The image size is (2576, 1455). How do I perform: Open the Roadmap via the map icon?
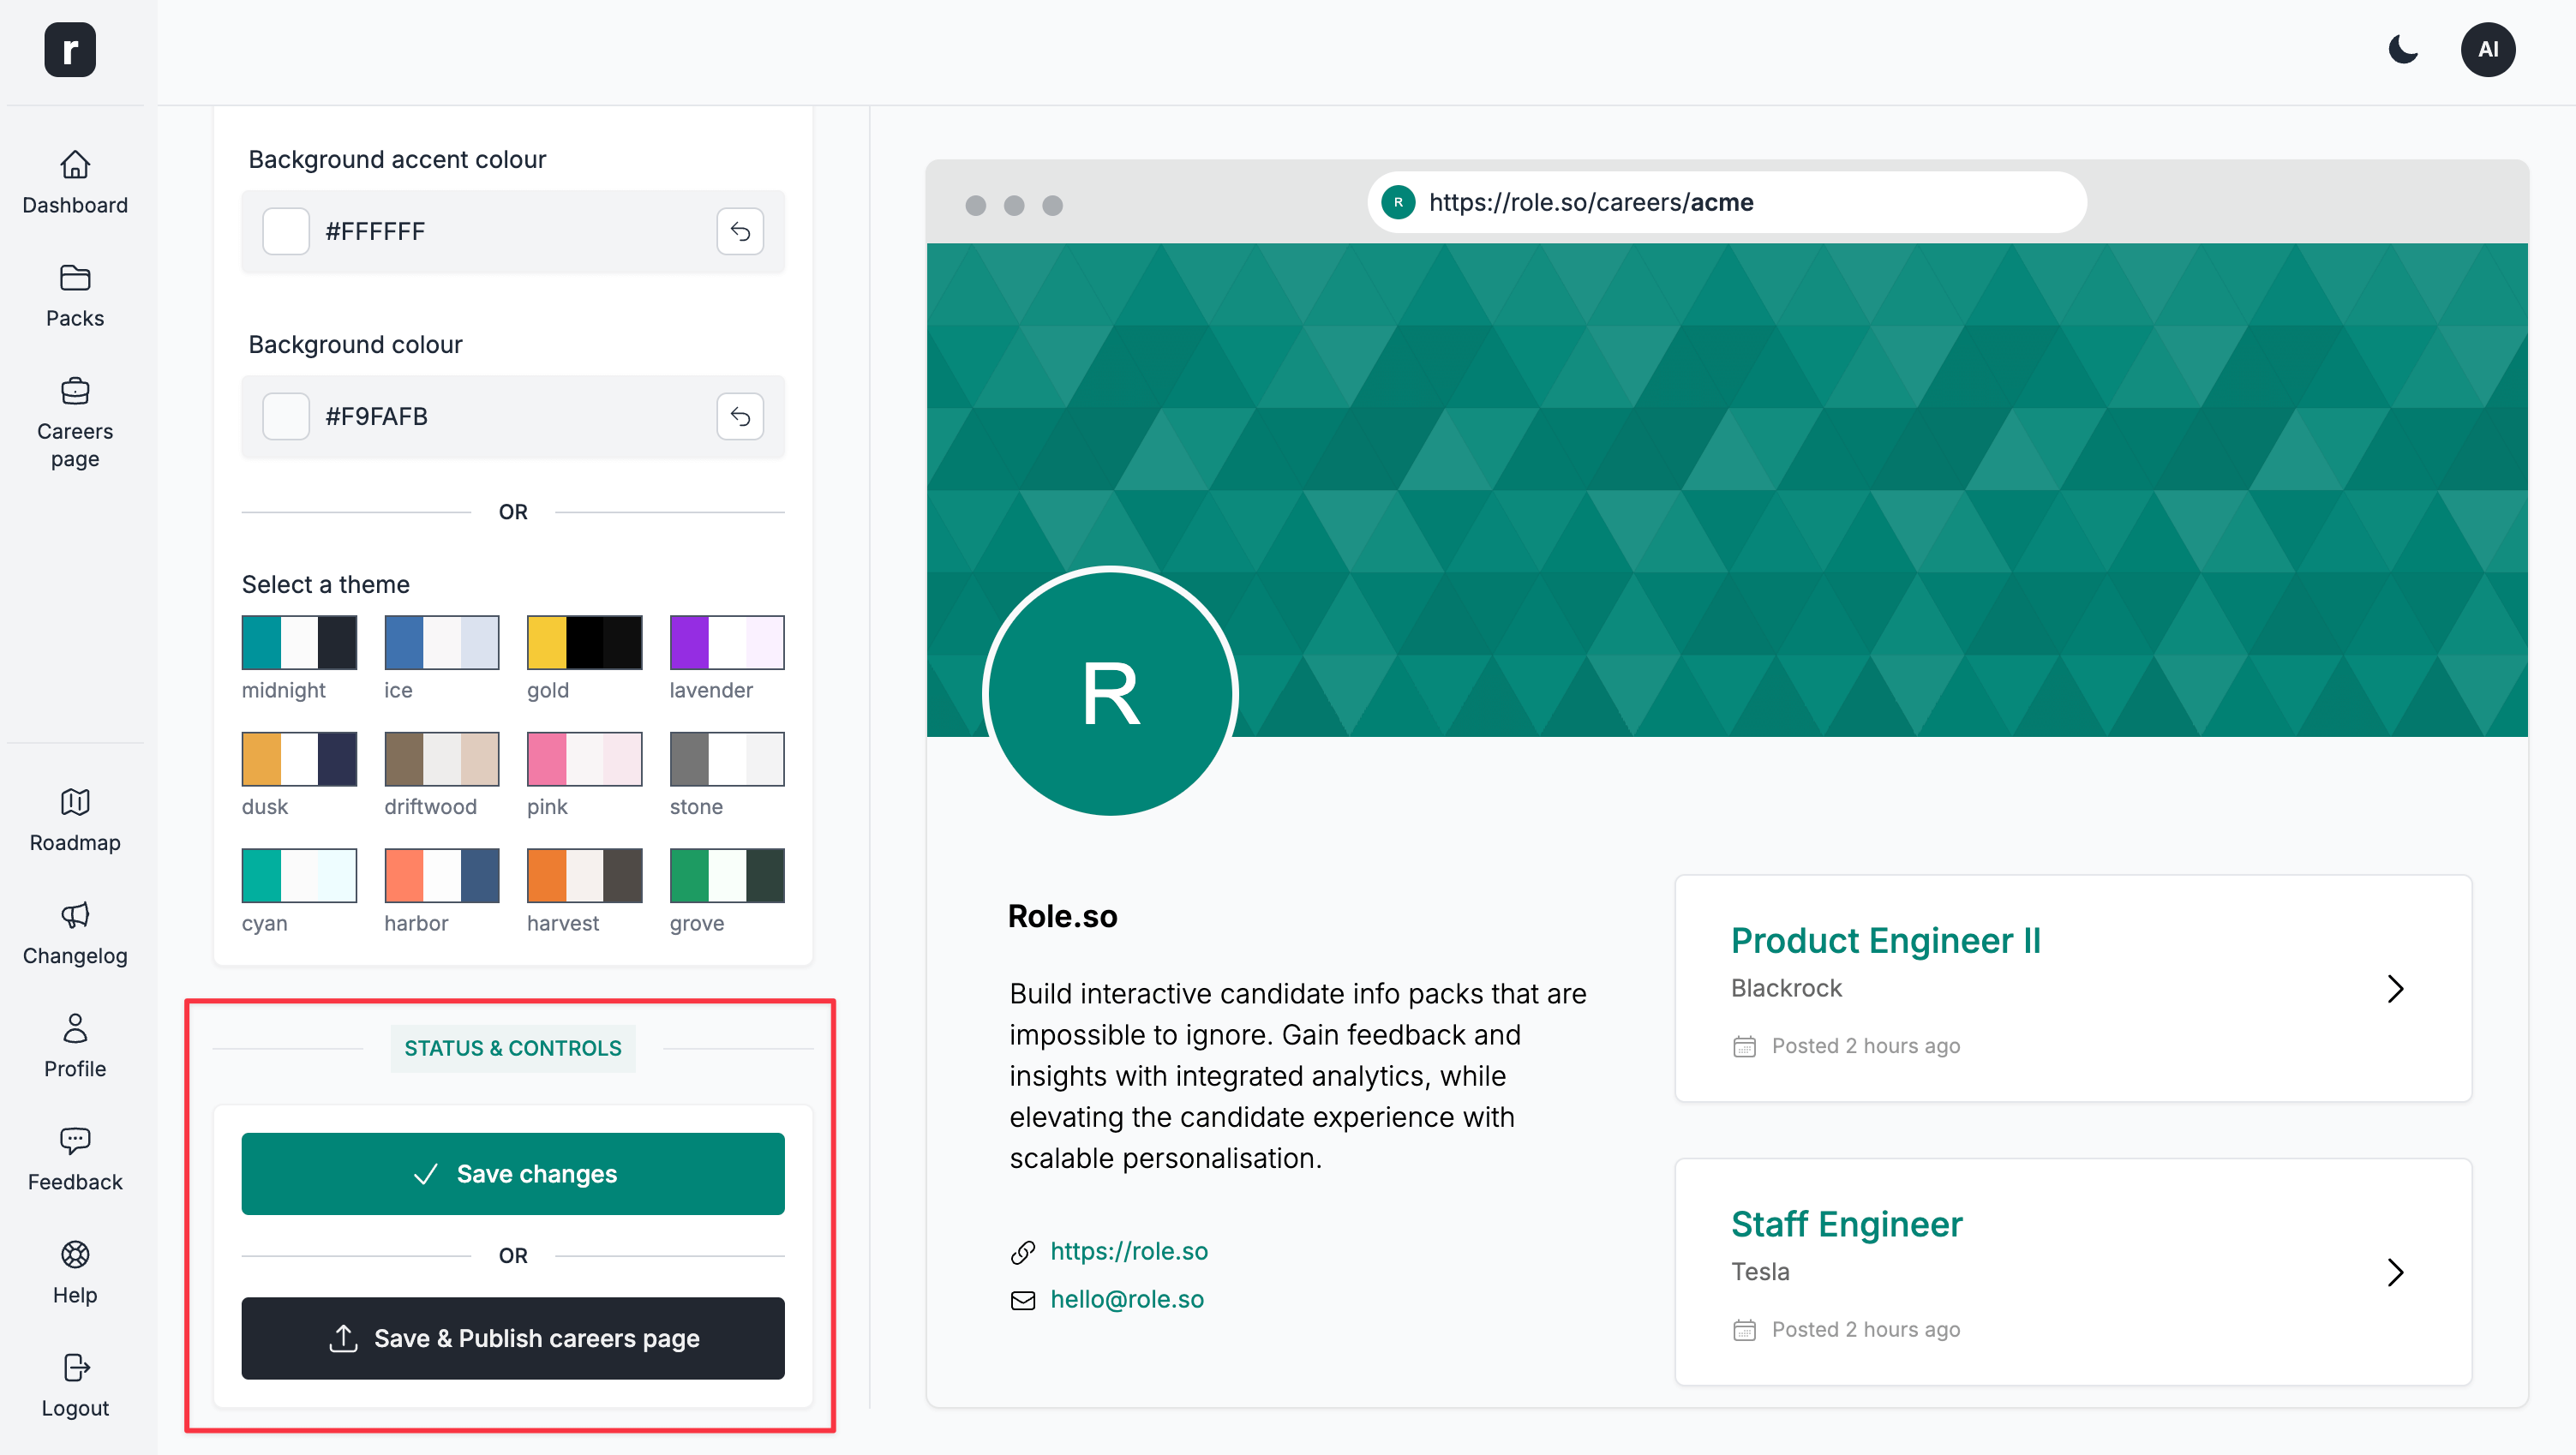pos(74,802)
